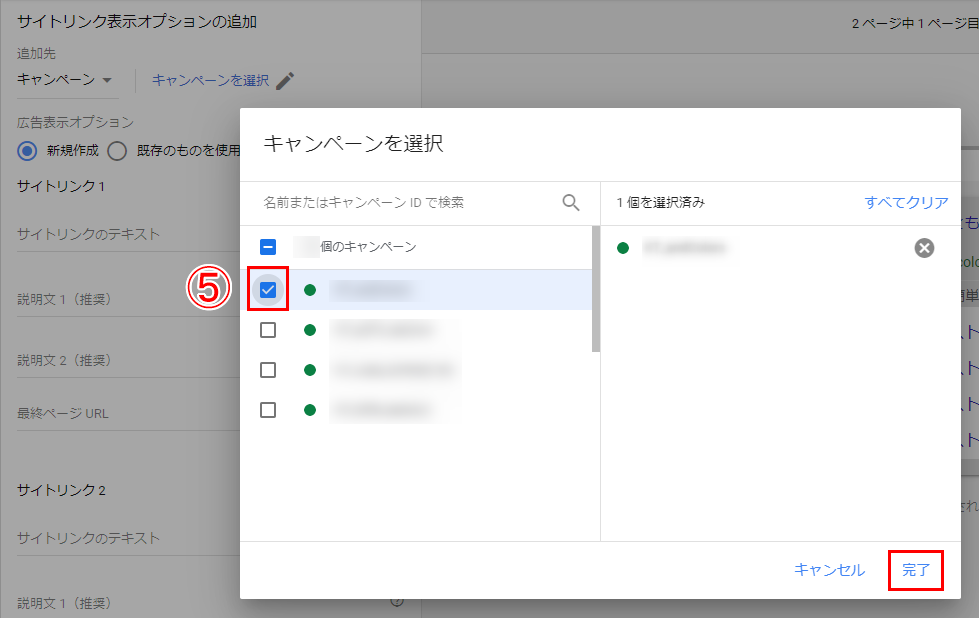The width and height of the screenshot is (979, 618).
Task: Click the すべてクリア link
Action: tap(906, 202)
